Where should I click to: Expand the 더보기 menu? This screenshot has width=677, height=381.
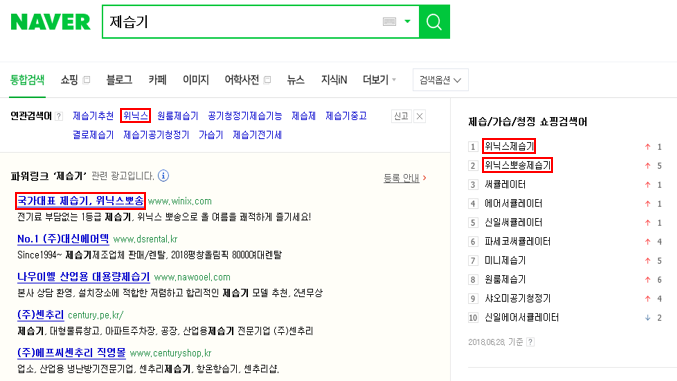[379, 80]
